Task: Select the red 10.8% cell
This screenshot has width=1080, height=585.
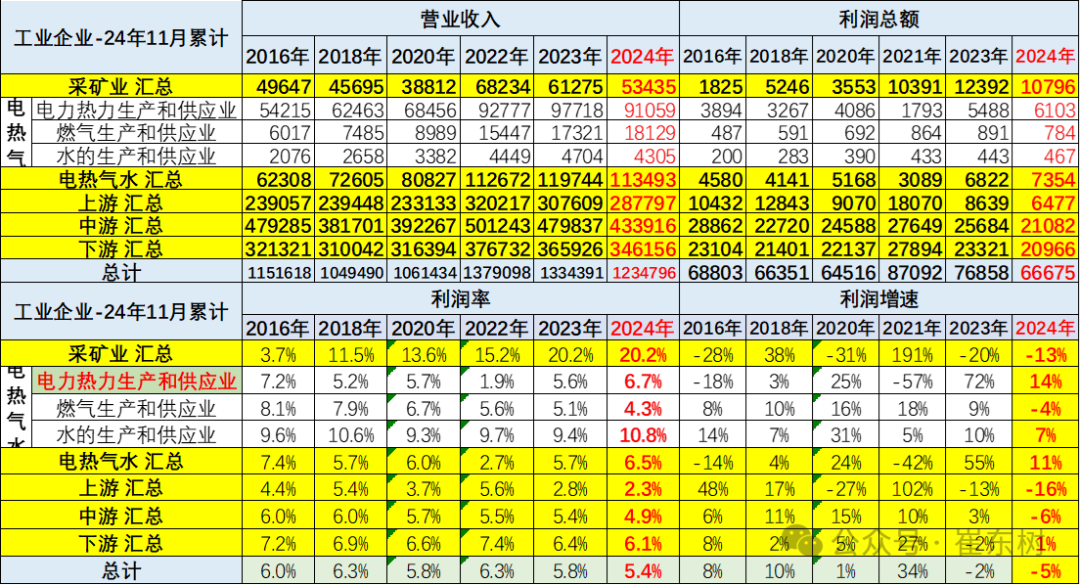Action: point(645,436)
